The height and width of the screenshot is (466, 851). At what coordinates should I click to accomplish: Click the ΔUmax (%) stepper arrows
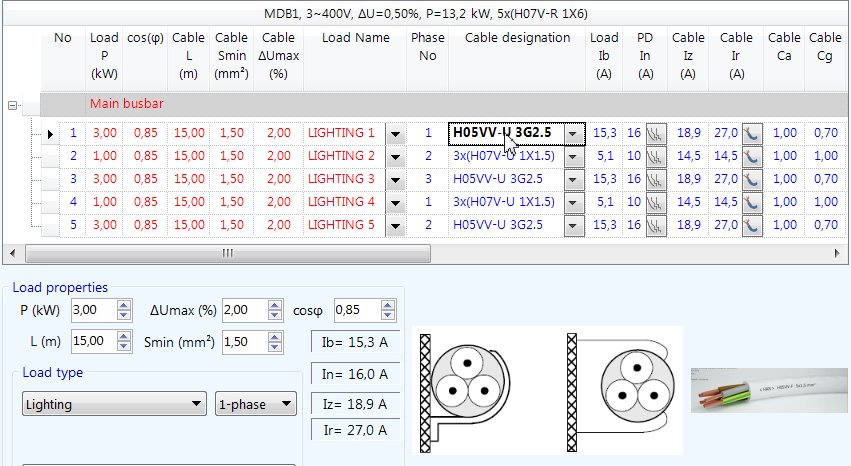tap(275, 310)
